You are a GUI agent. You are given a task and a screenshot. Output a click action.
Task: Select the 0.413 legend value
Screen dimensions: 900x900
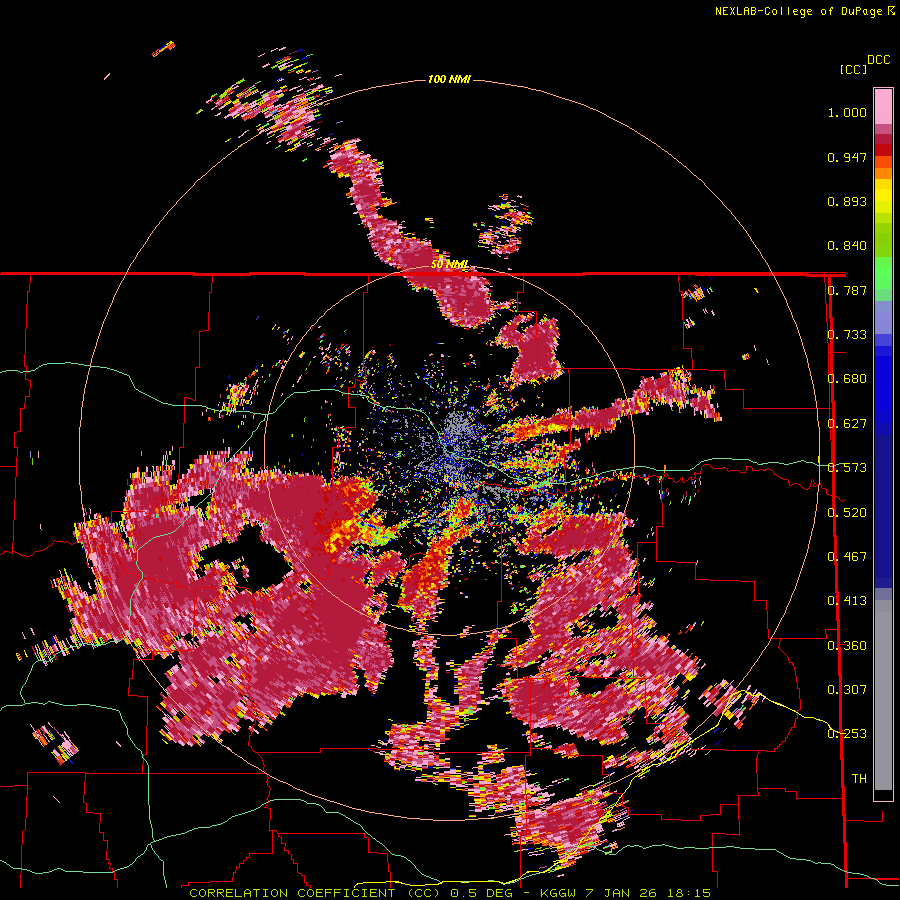click(847, 601)
